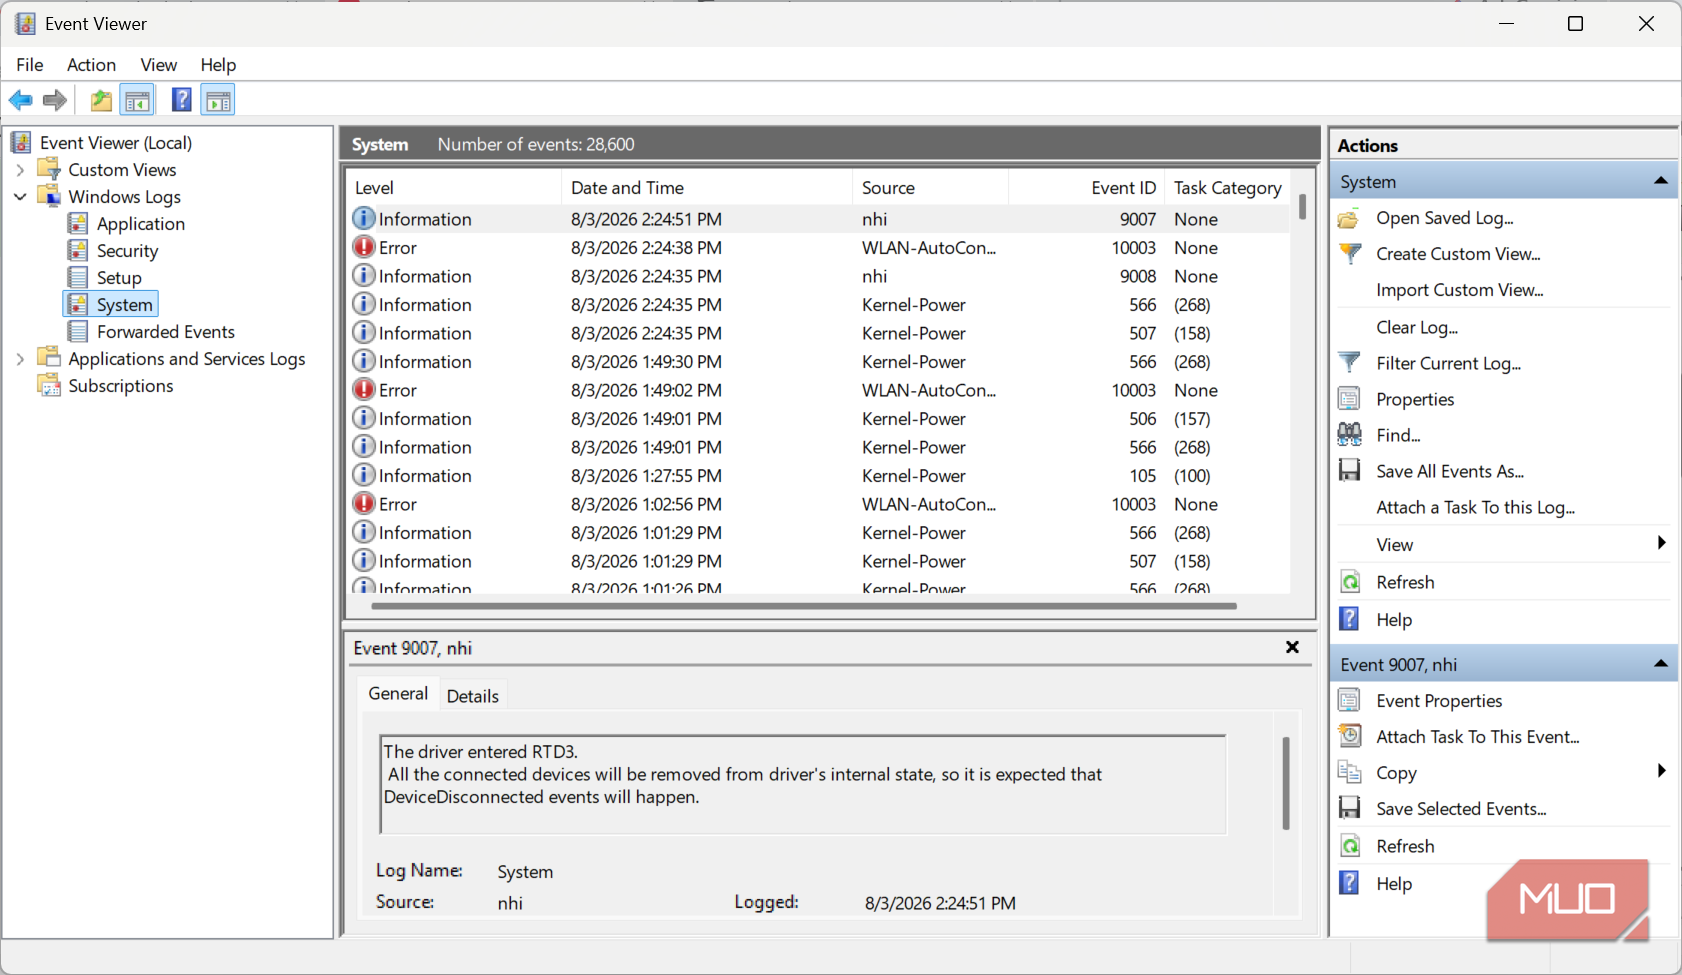Screen dimensions: 1682x975
Task: Click the Save Selected Events floppy icon
Action: (x=1349, y=809)
